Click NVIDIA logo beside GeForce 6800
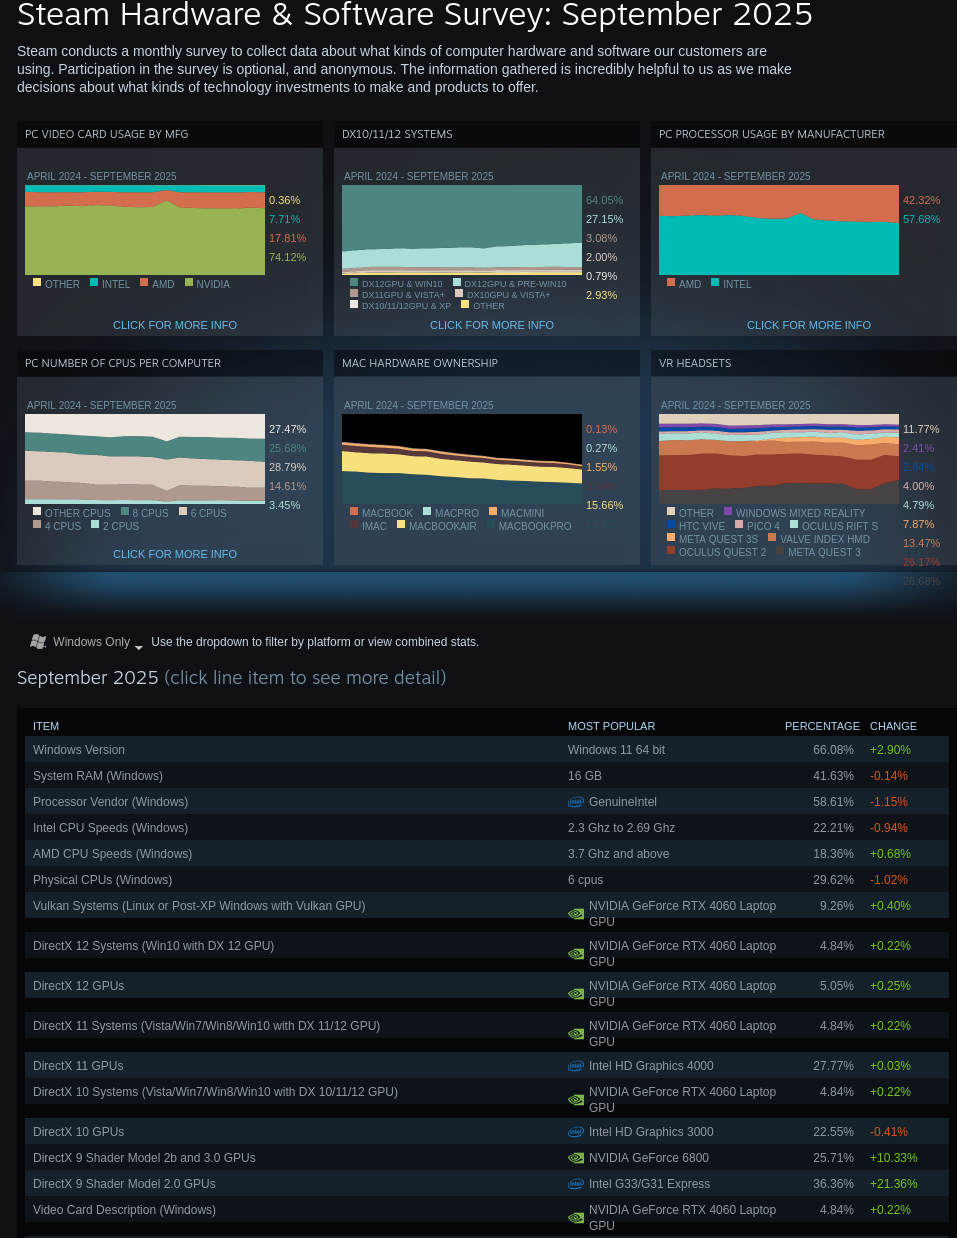Screen dimensions: 957x1238 (576, 1158)
